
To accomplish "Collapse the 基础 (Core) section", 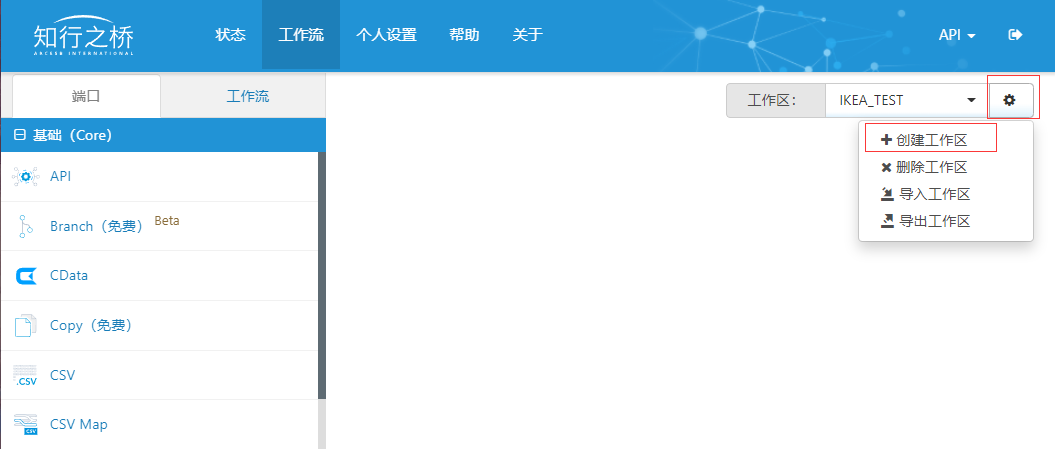I will click(x=20, y=135).
